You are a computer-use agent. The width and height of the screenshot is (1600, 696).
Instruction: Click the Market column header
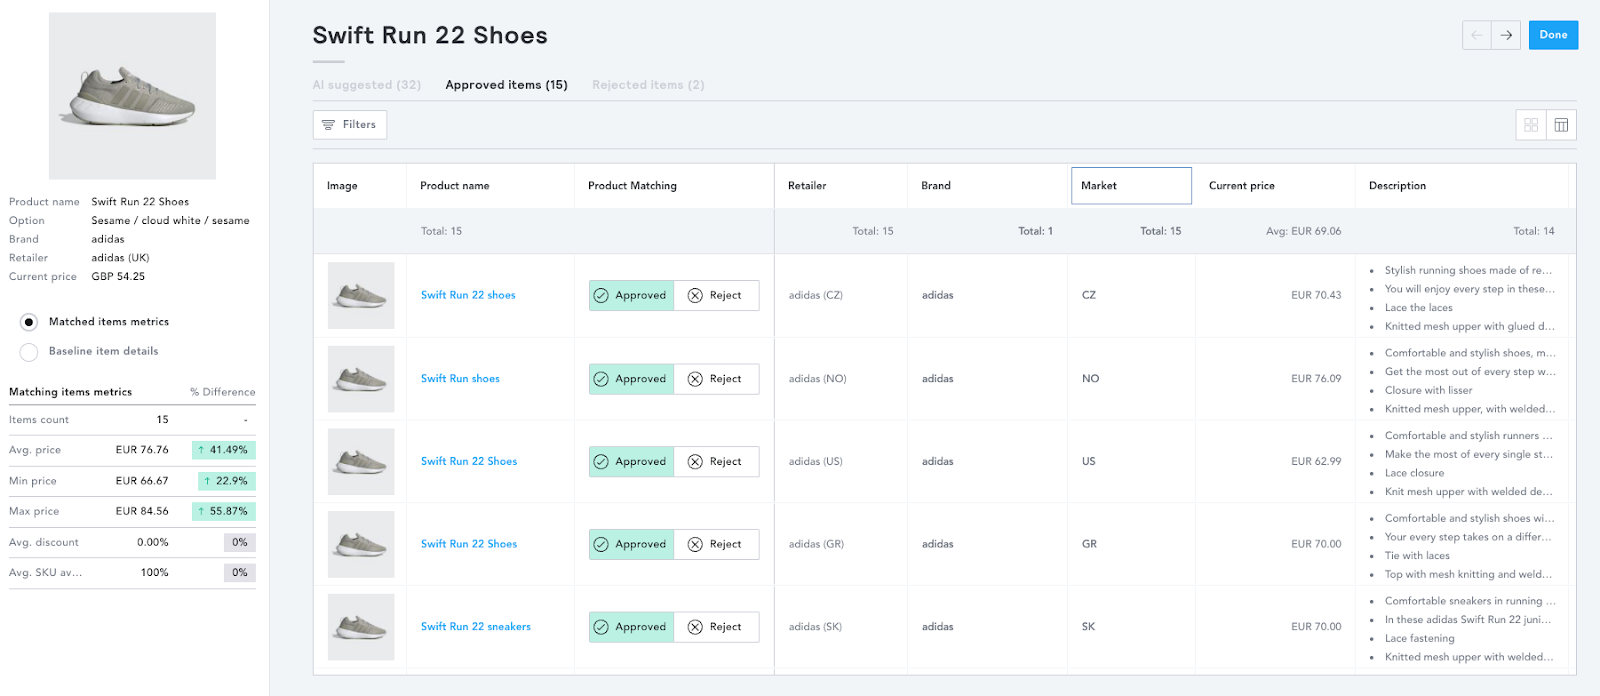1131,186
